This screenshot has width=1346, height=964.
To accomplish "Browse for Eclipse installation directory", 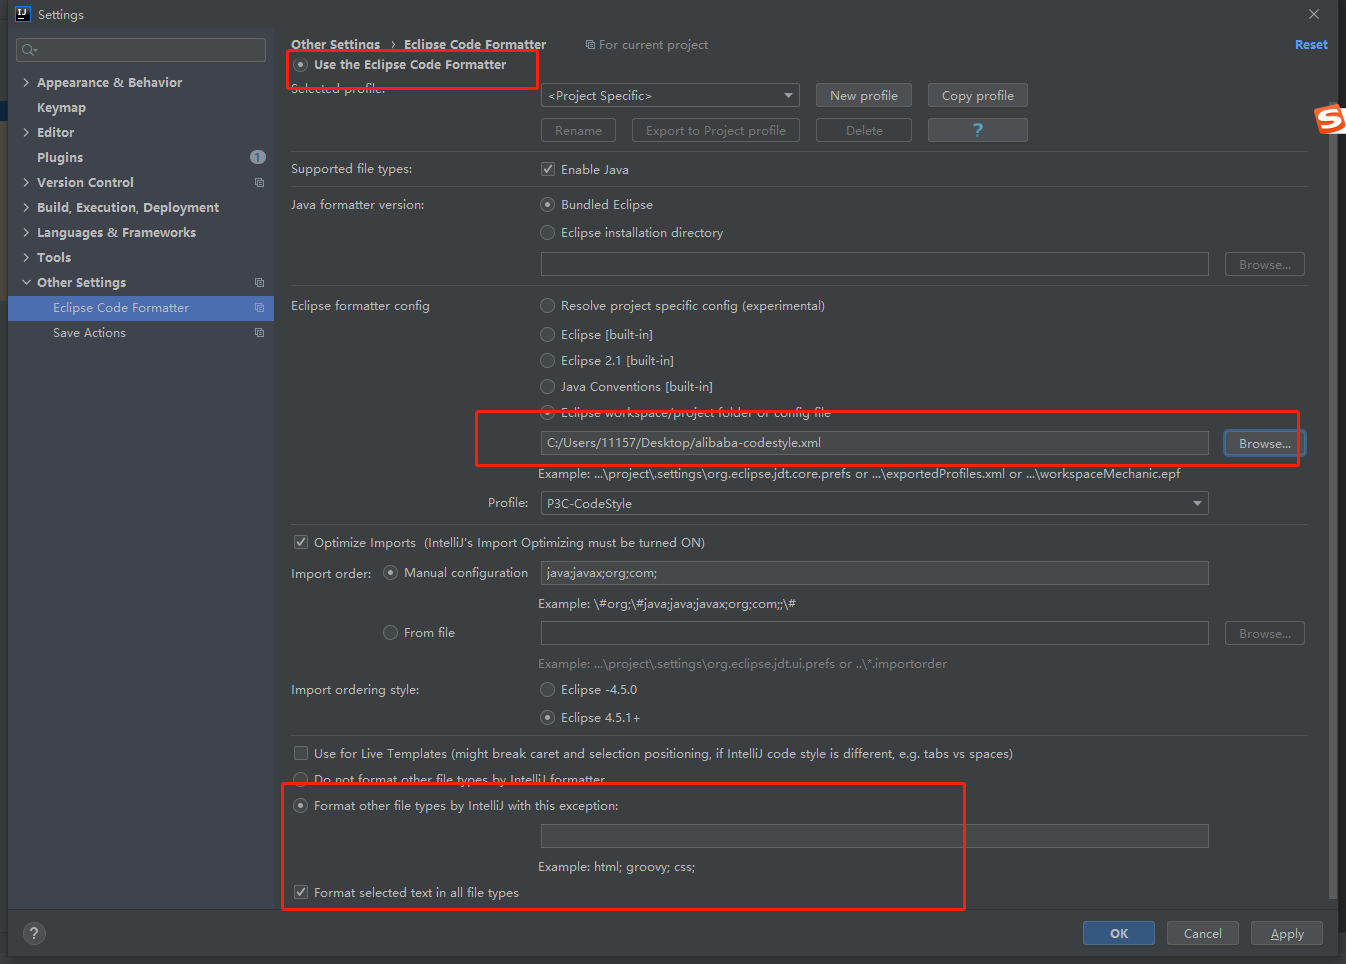I will (x=1264, y=264).
